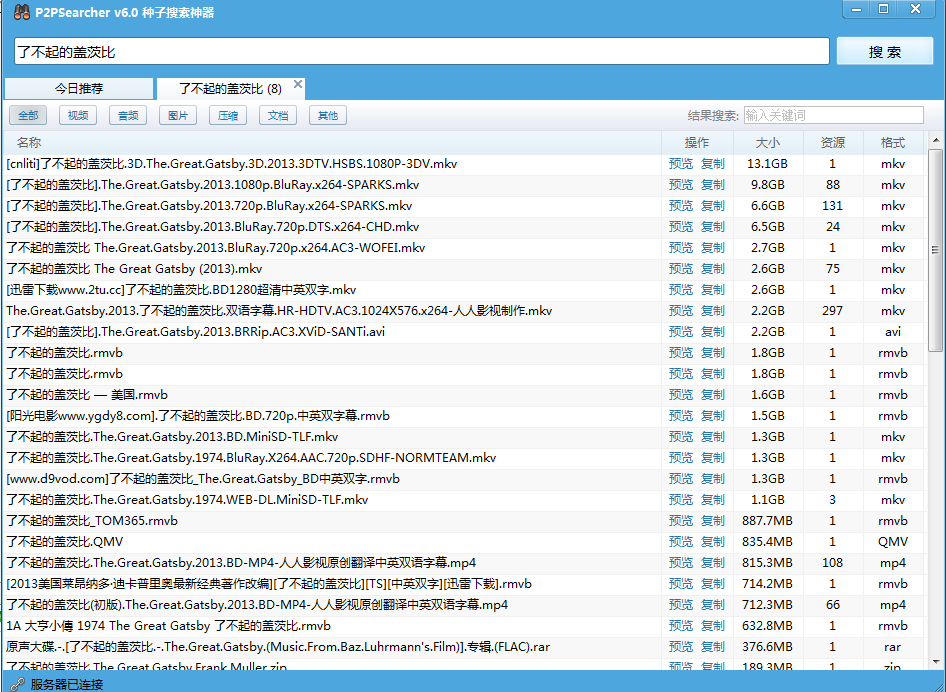Screen dimensions: 946x692
Task: Click 预览 for the 1080p SPARKS mkv
Action: [681, 185]
